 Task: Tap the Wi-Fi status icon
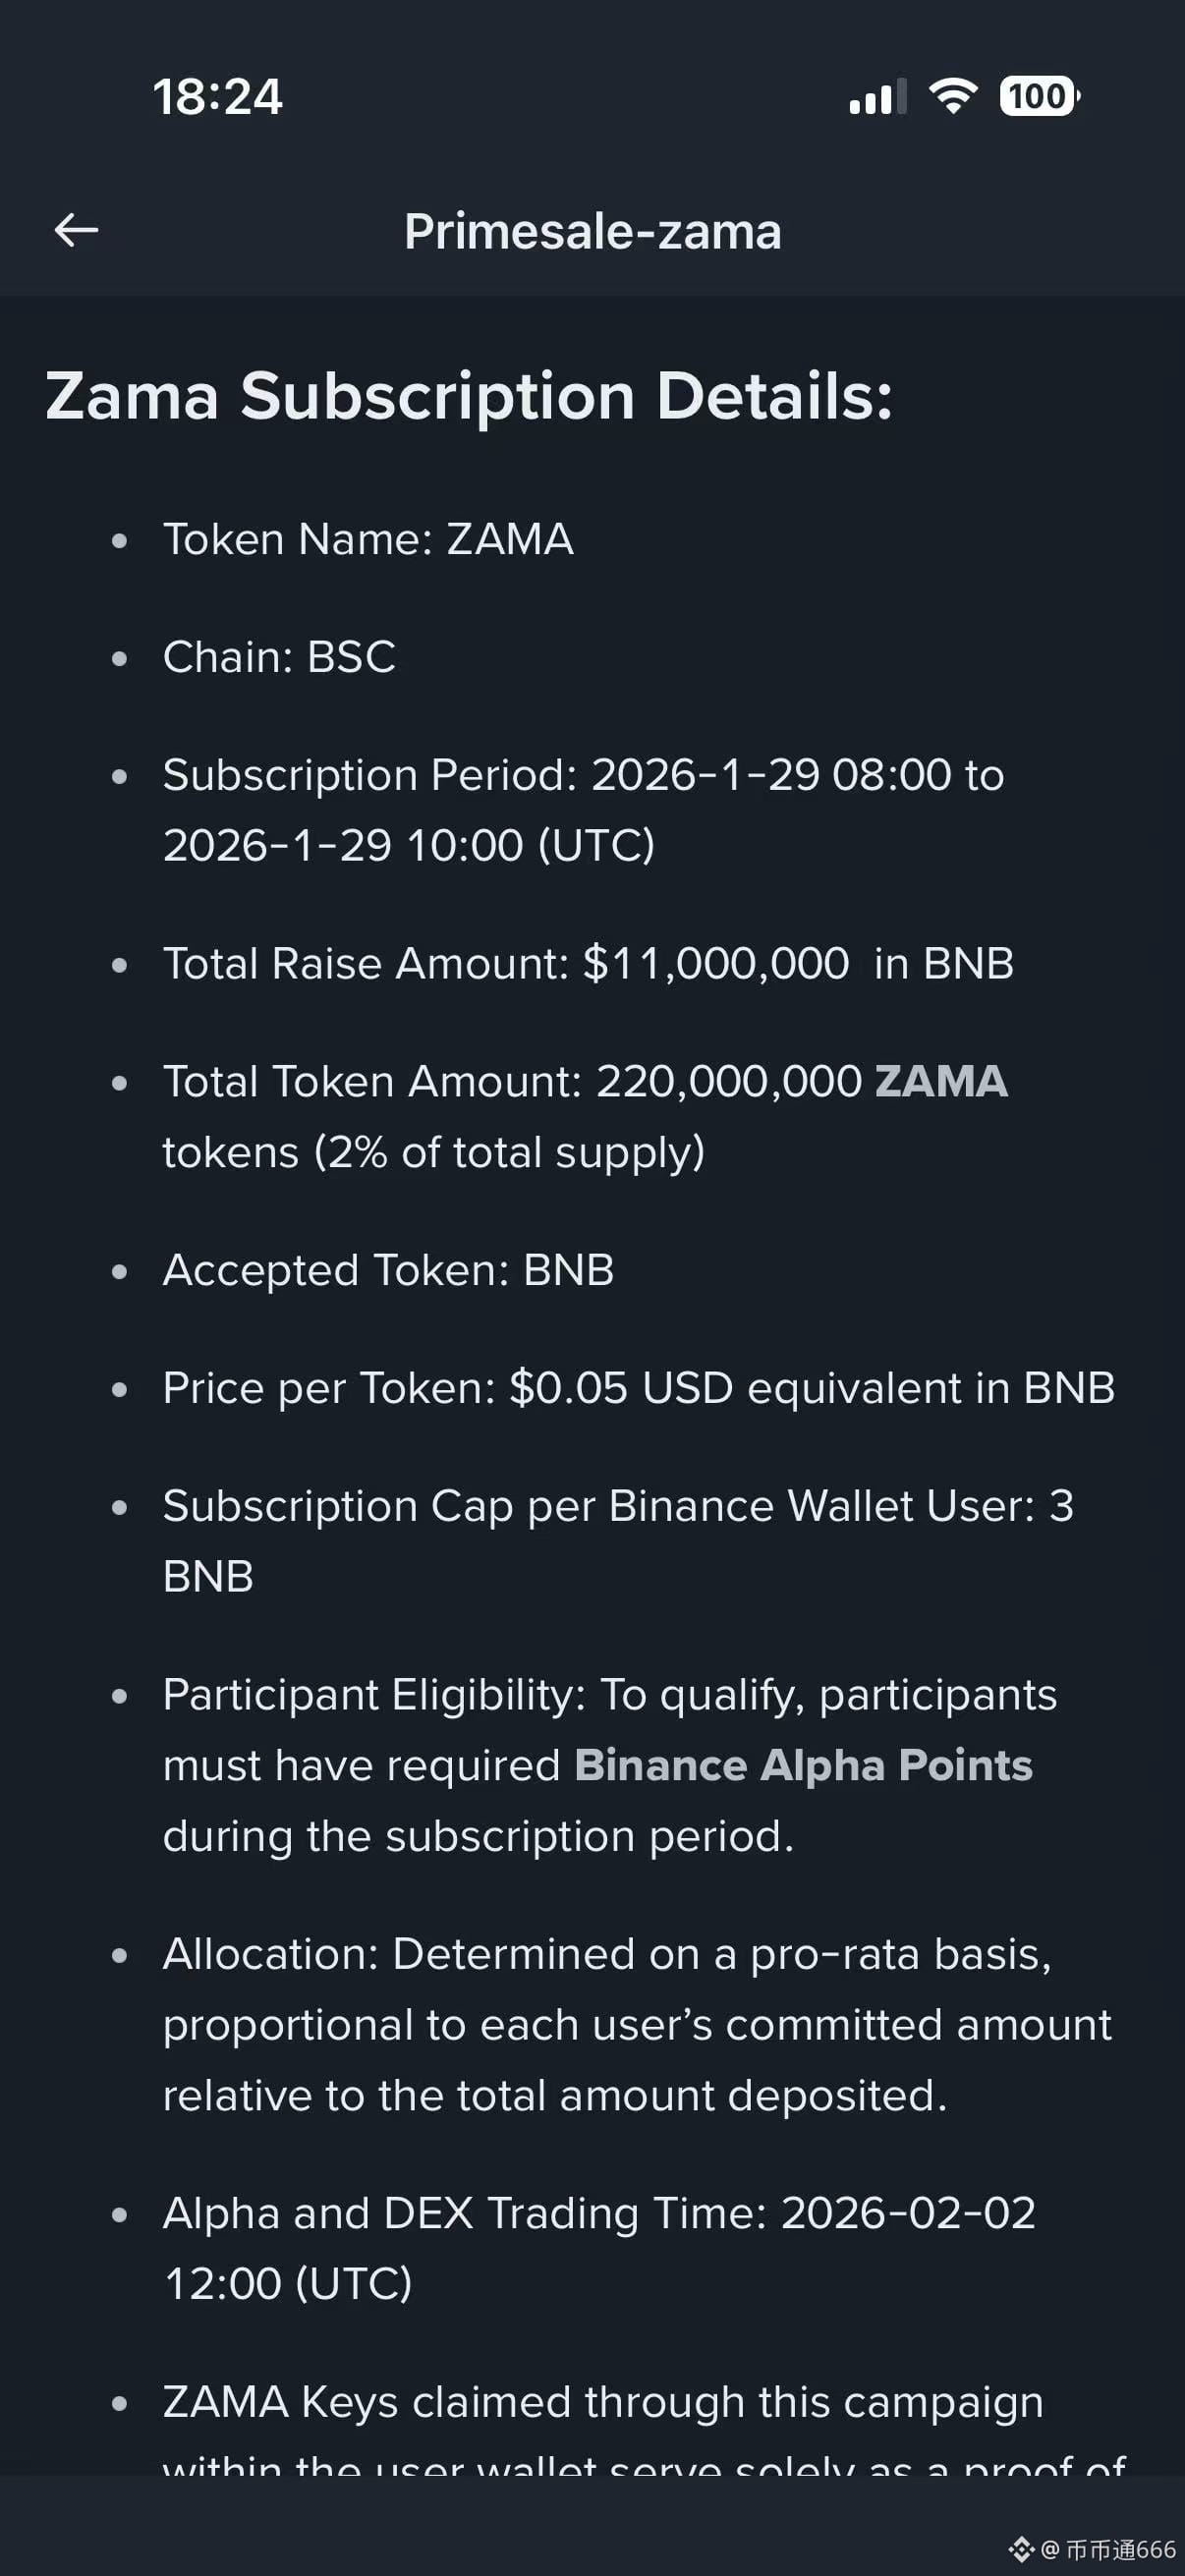952,96
